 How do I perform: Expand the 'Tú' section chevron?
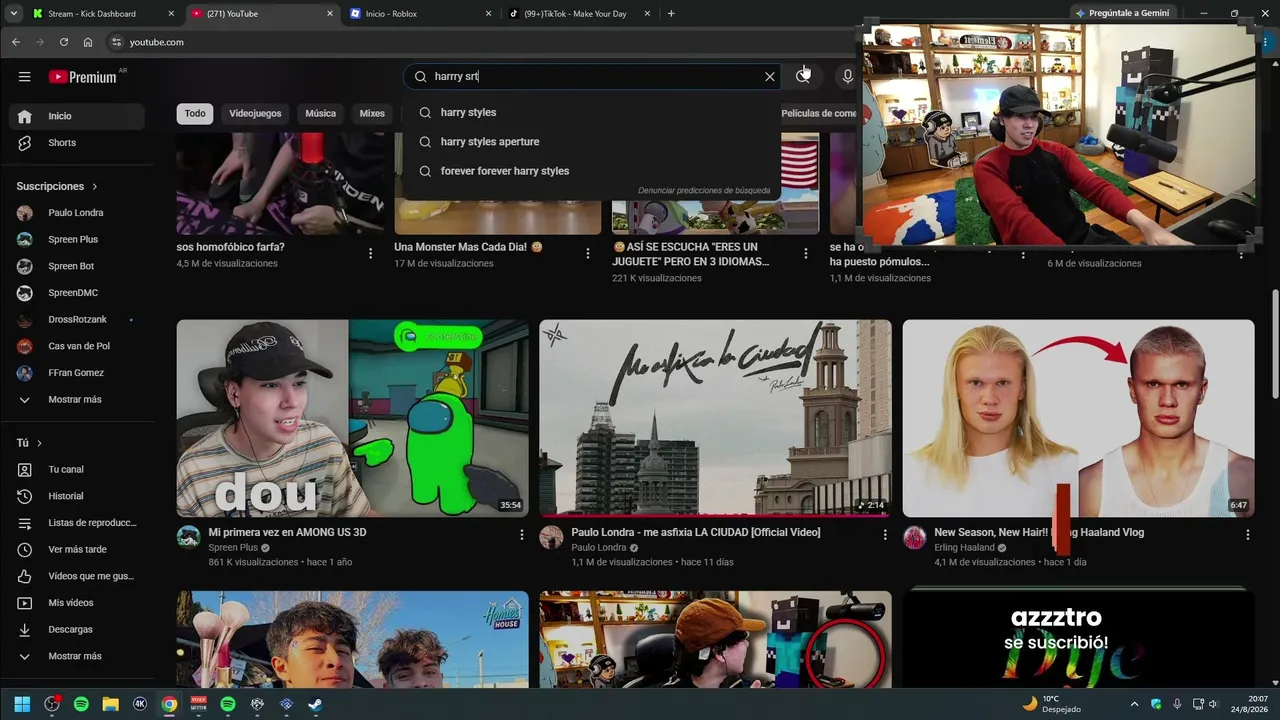pos(39,443)
